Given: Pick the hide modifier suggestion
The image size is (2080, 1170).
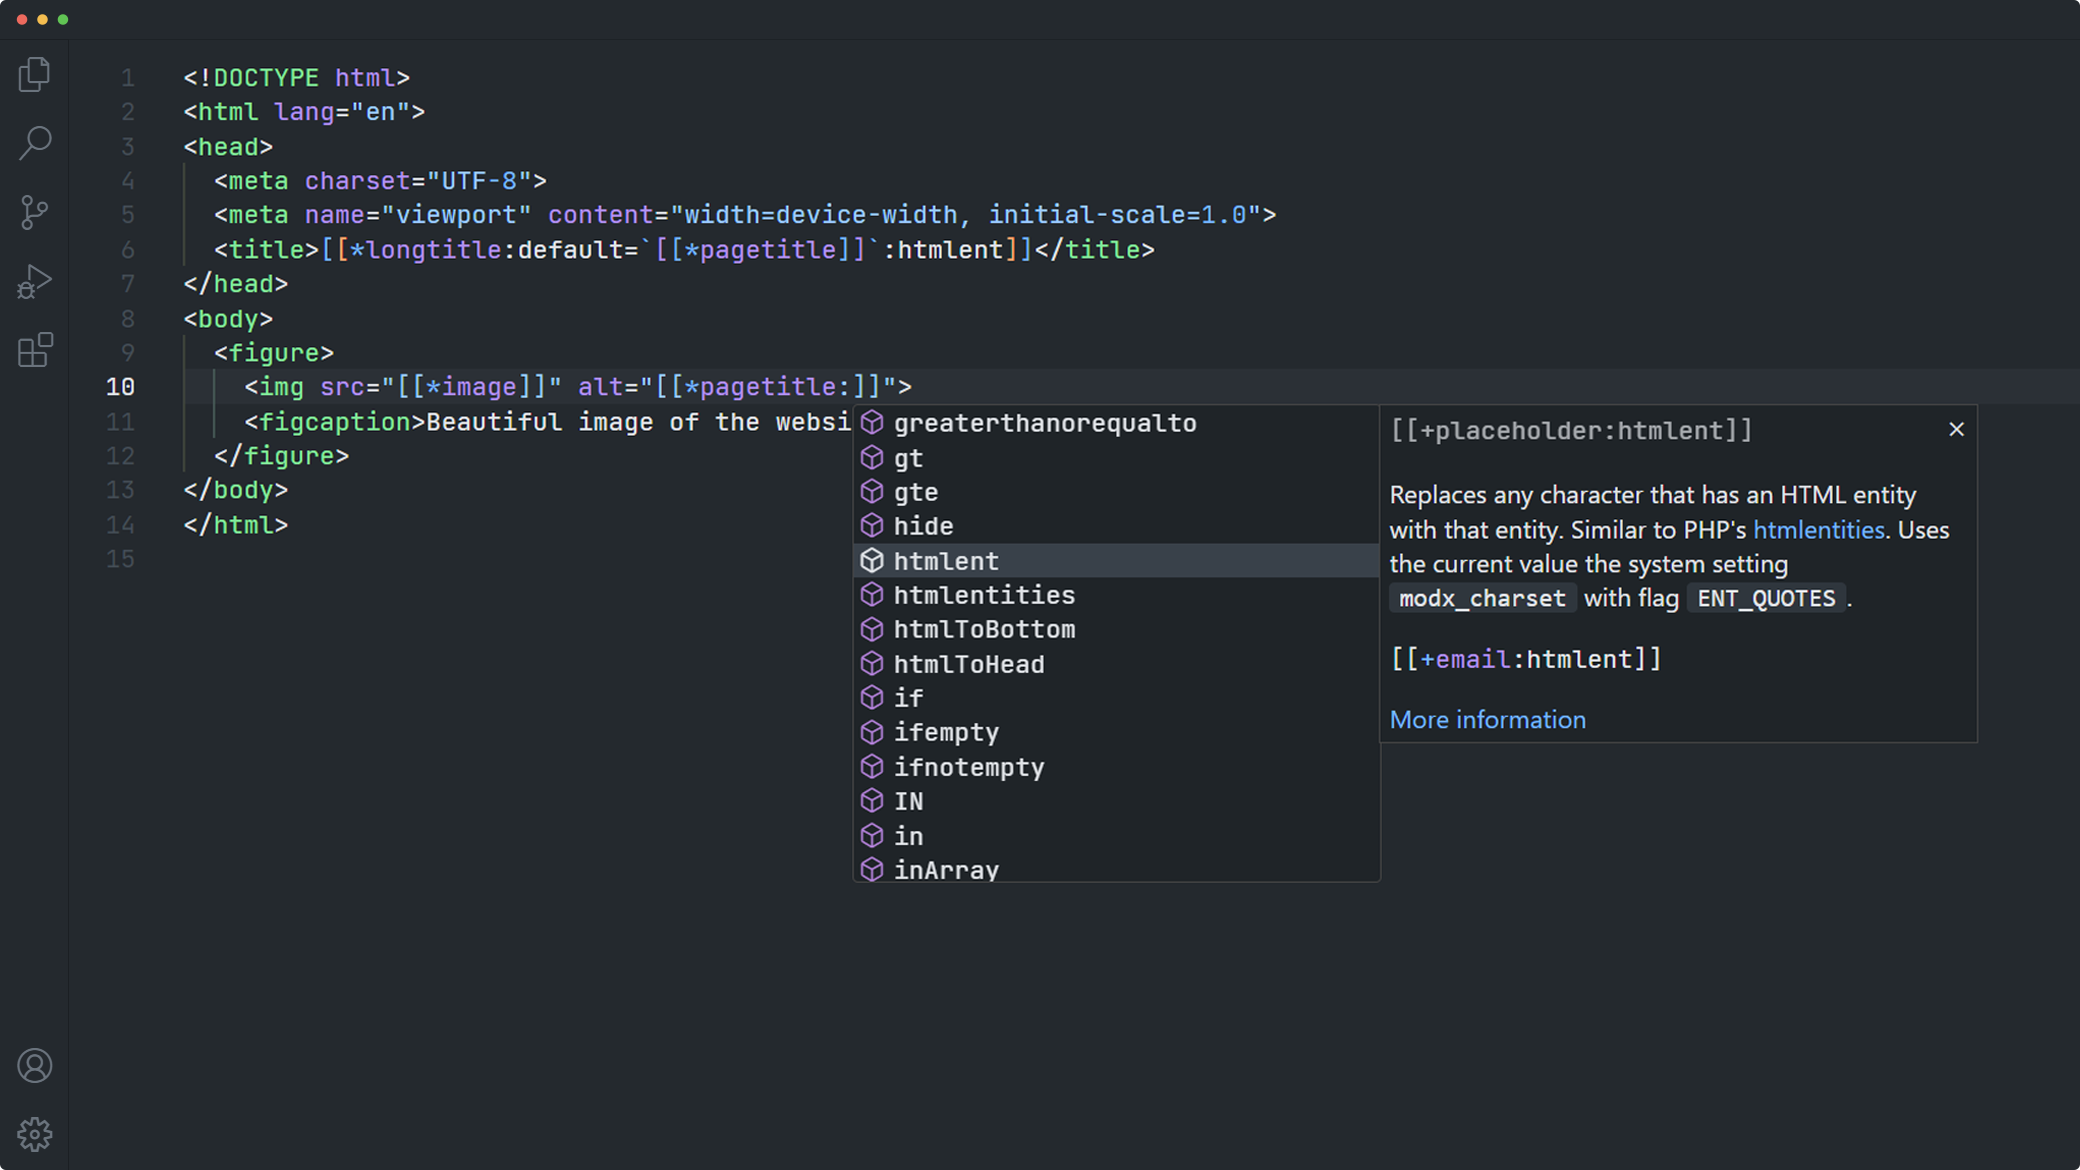Looking at the screenshot, I should click(x=923, y=526).
